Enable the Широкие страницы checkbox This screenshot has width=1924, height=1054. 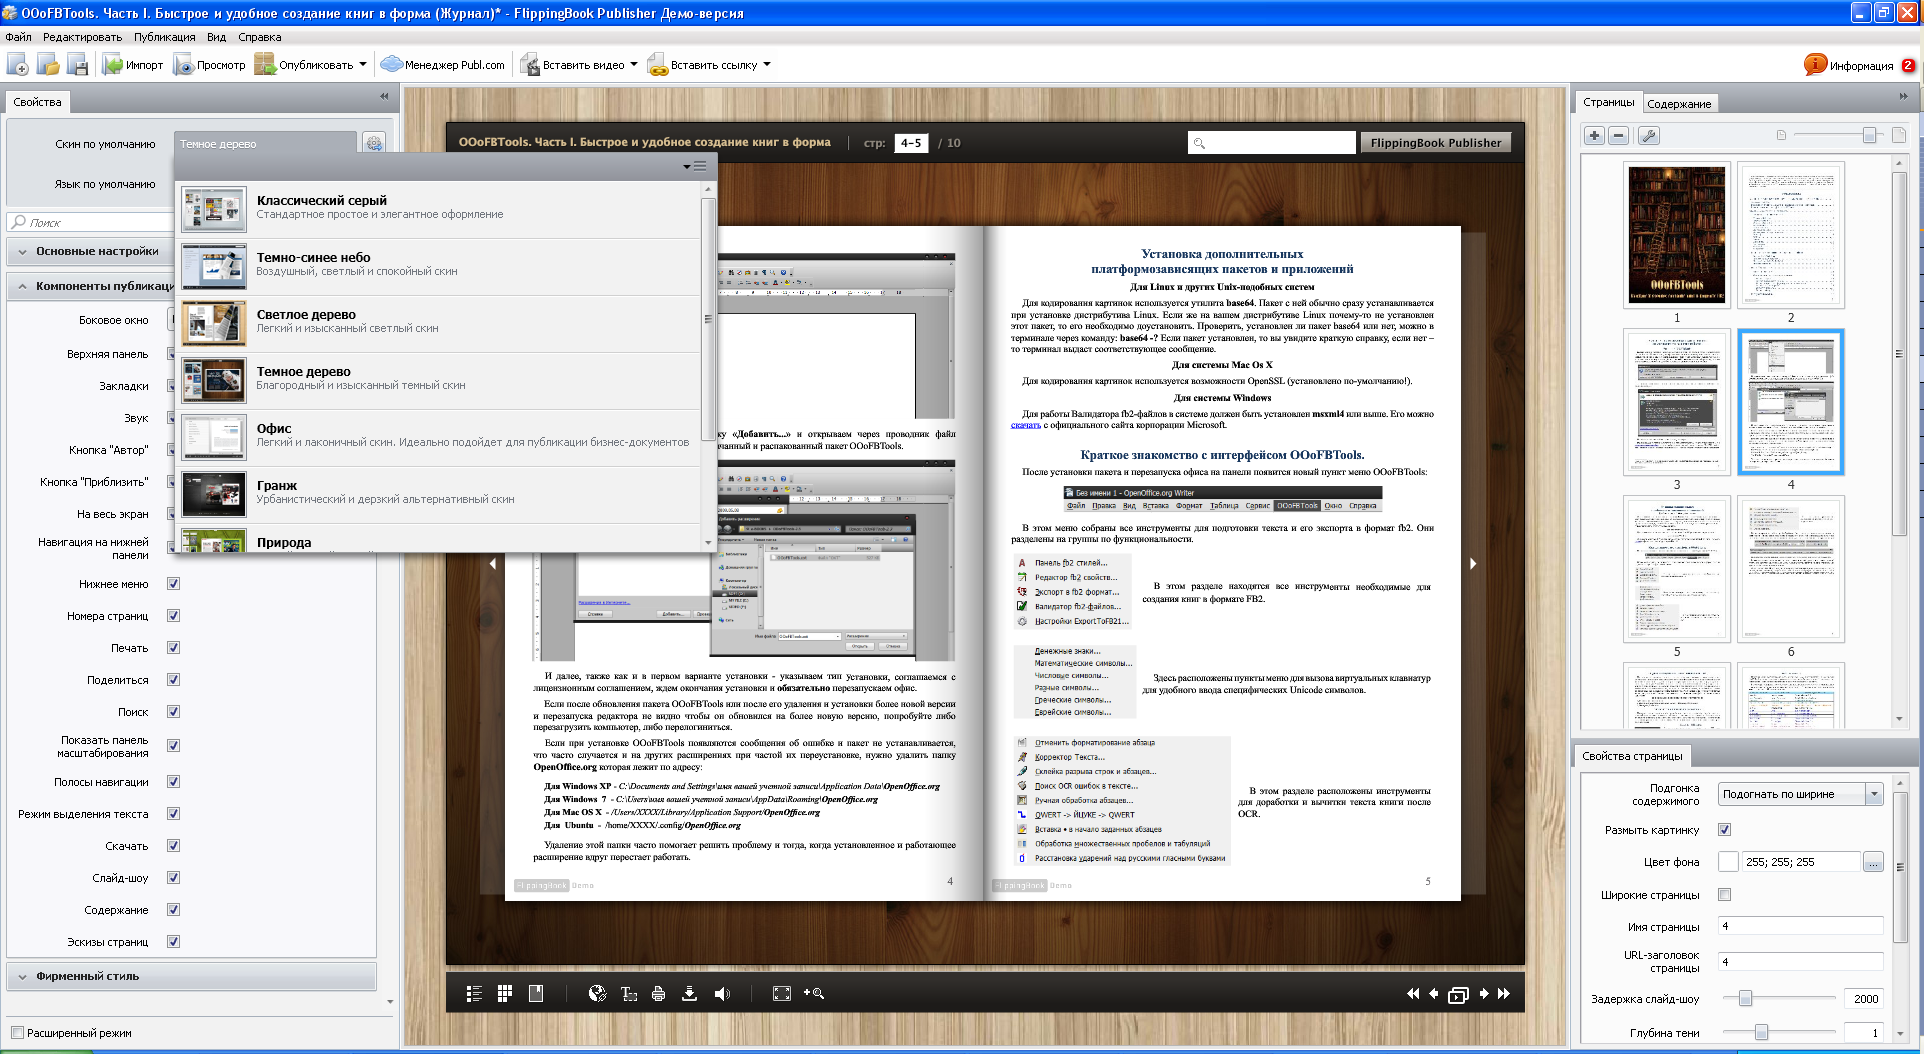[x=1724, y=895]
